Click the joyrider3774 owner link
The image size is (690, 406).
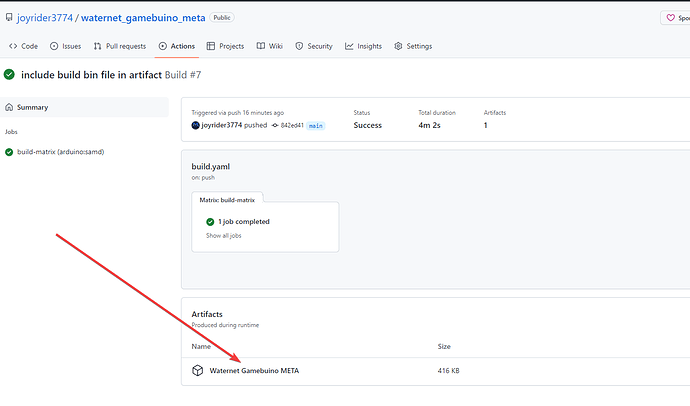pyautogui.click(x=45, y=18)
